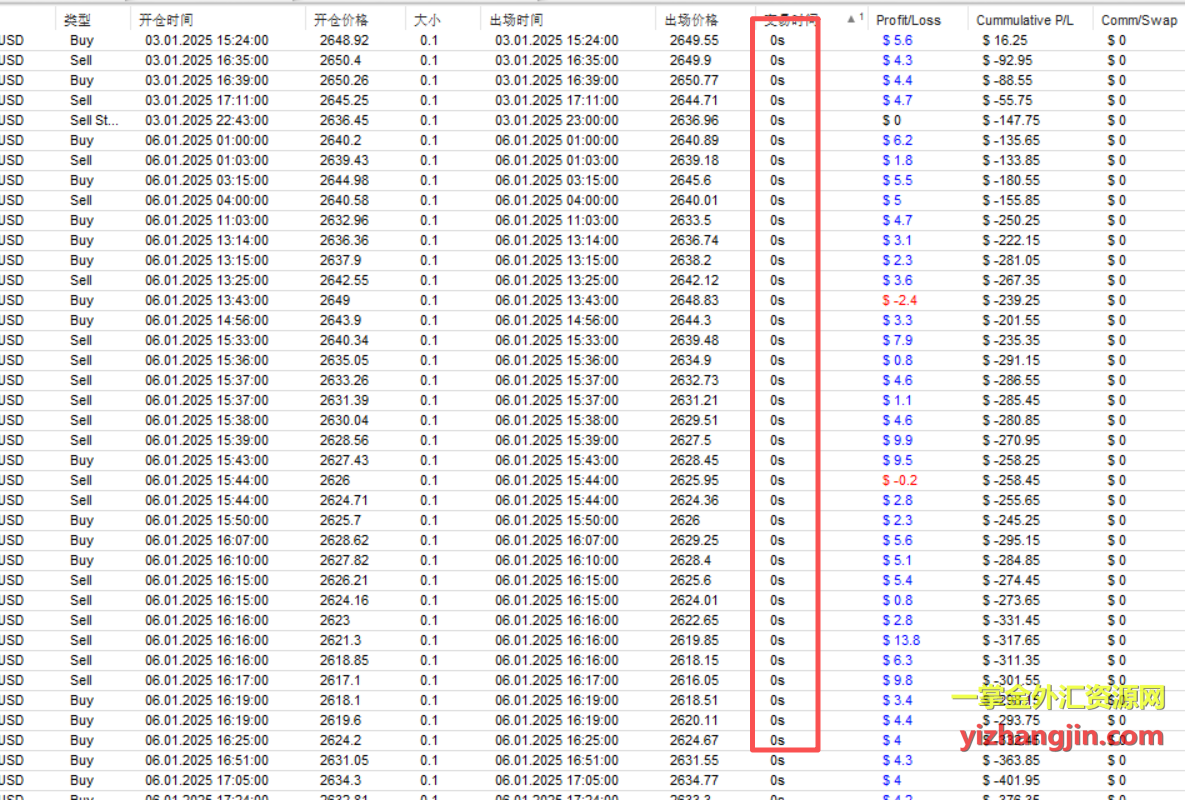
Task: Sort by the 类型 column header
Action: [78, 20]
